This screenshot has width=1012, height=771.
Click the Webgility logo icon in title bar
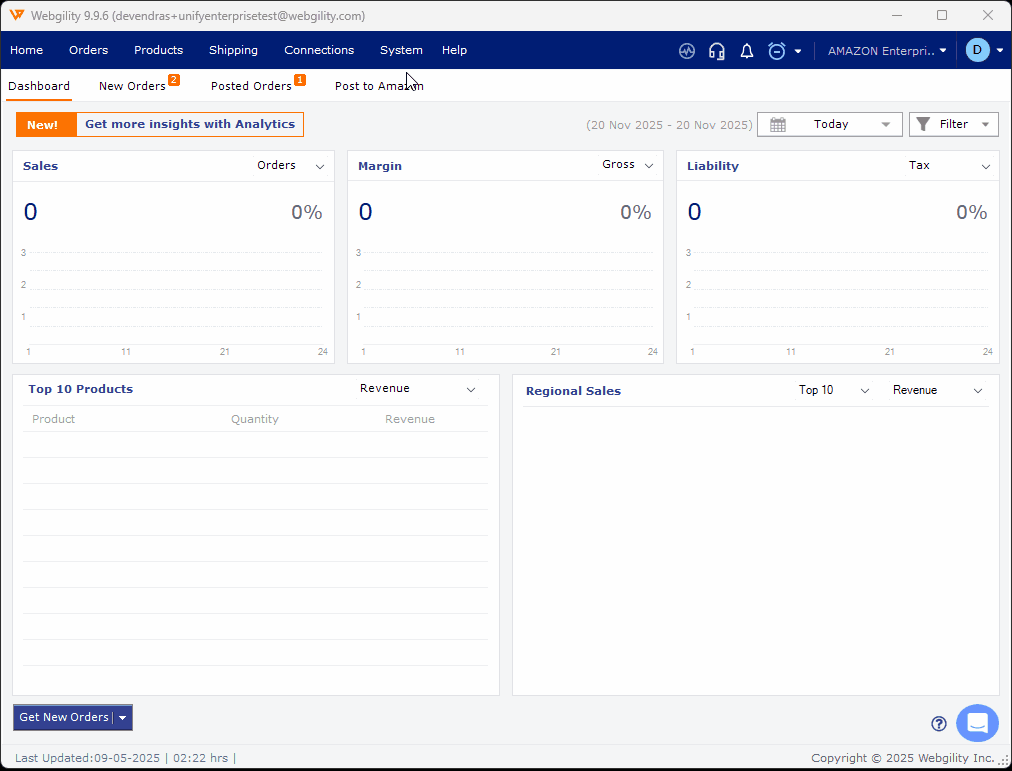tap(17, 15)
